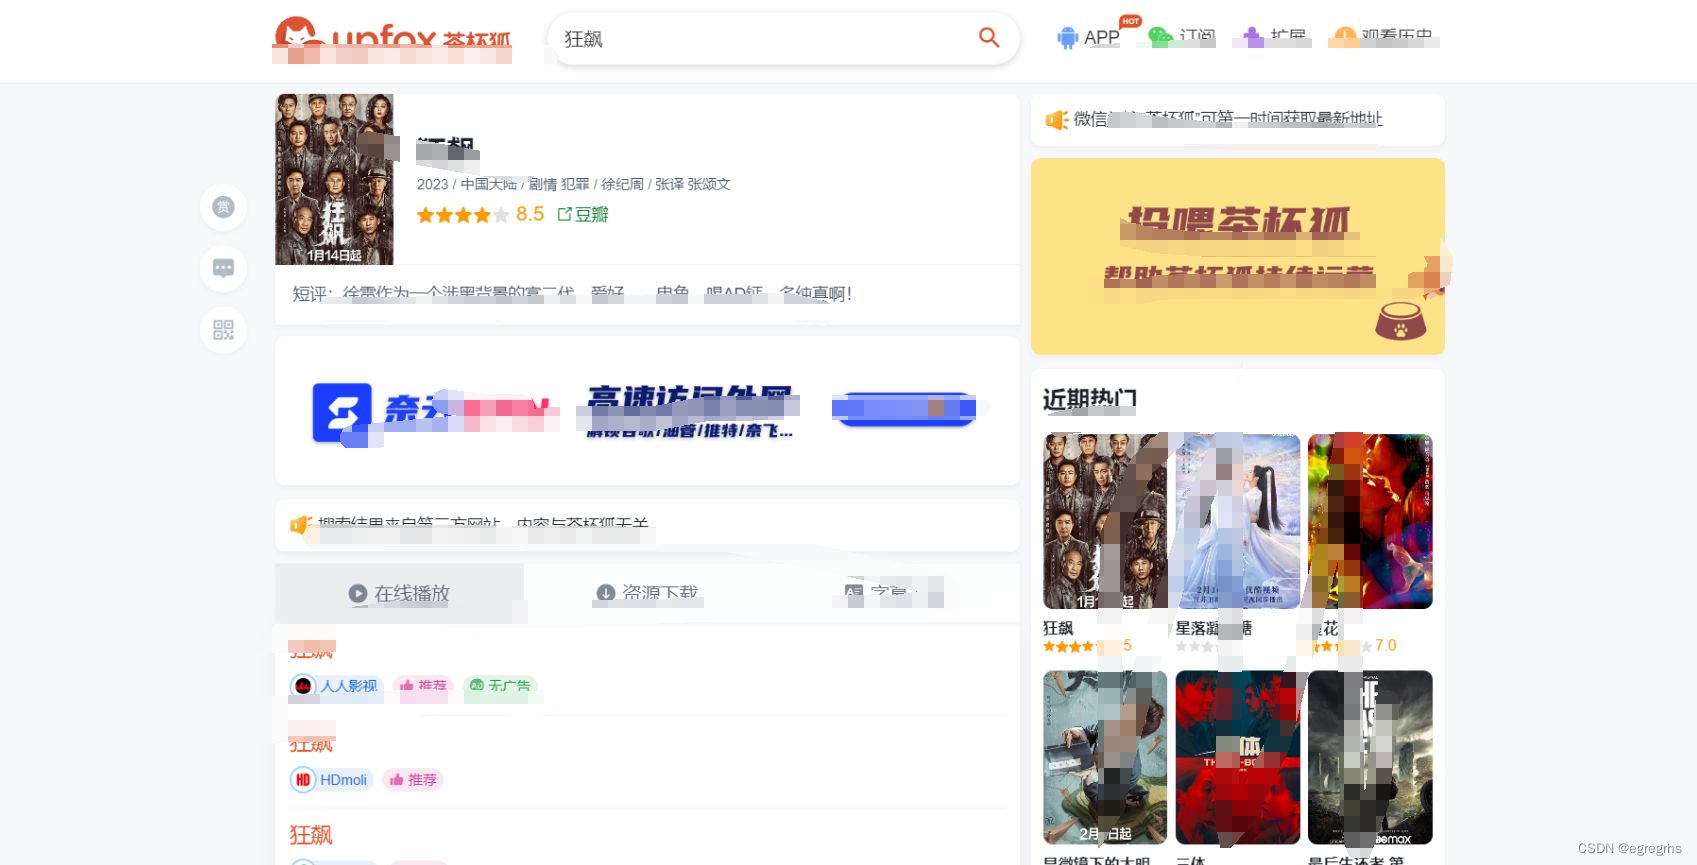
Task: Click the megaphone icon in search notice bar
Action: pyautogui.click(x=301, y=525)
